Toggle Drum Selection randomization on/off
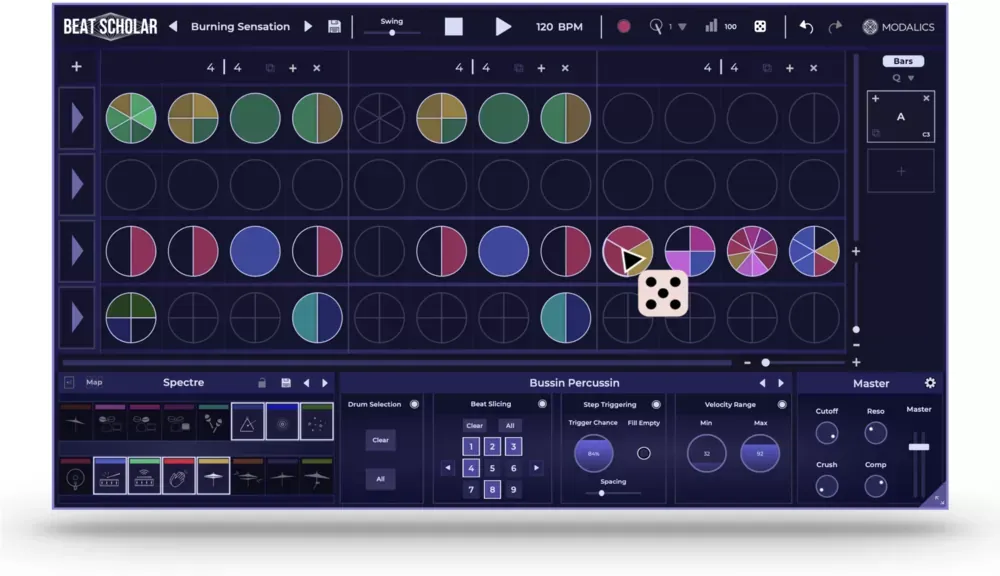The width and height of the screenshot is (1000, 576). pyautogui.click(x=415, y=404)
